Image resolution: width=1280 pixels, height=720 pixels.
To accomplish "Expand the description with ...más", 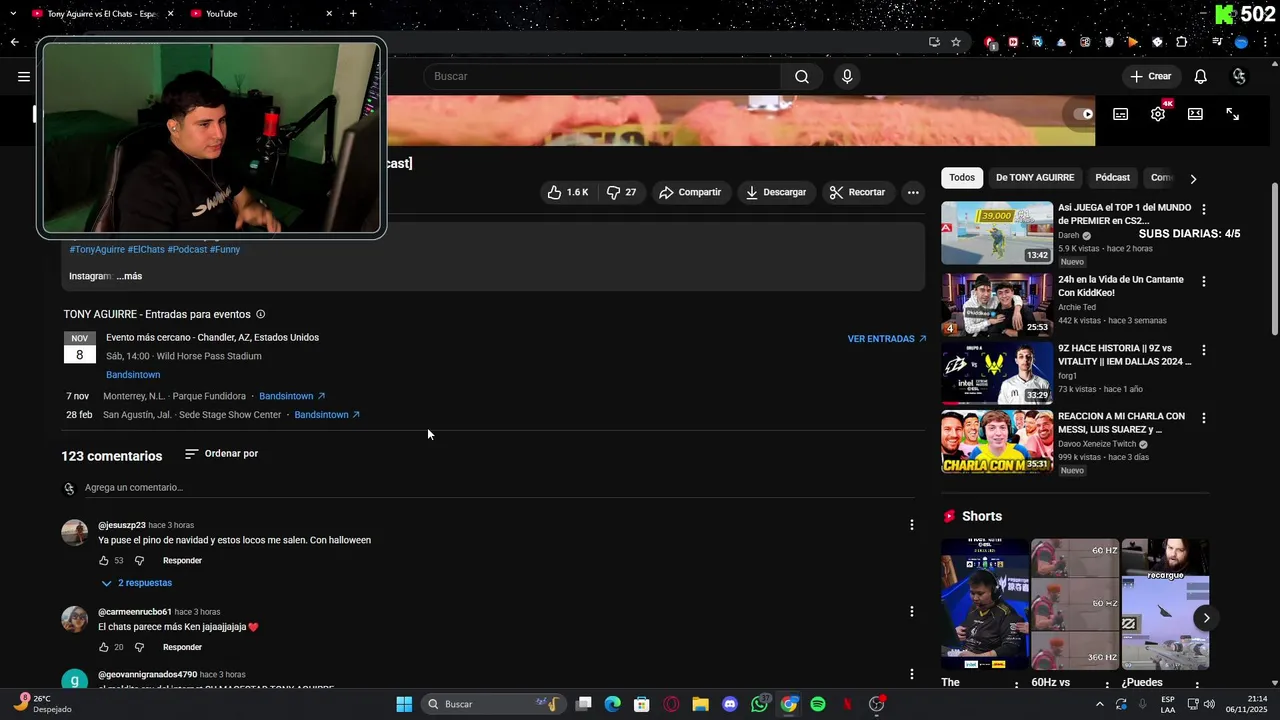I will (x=129, y=276).
